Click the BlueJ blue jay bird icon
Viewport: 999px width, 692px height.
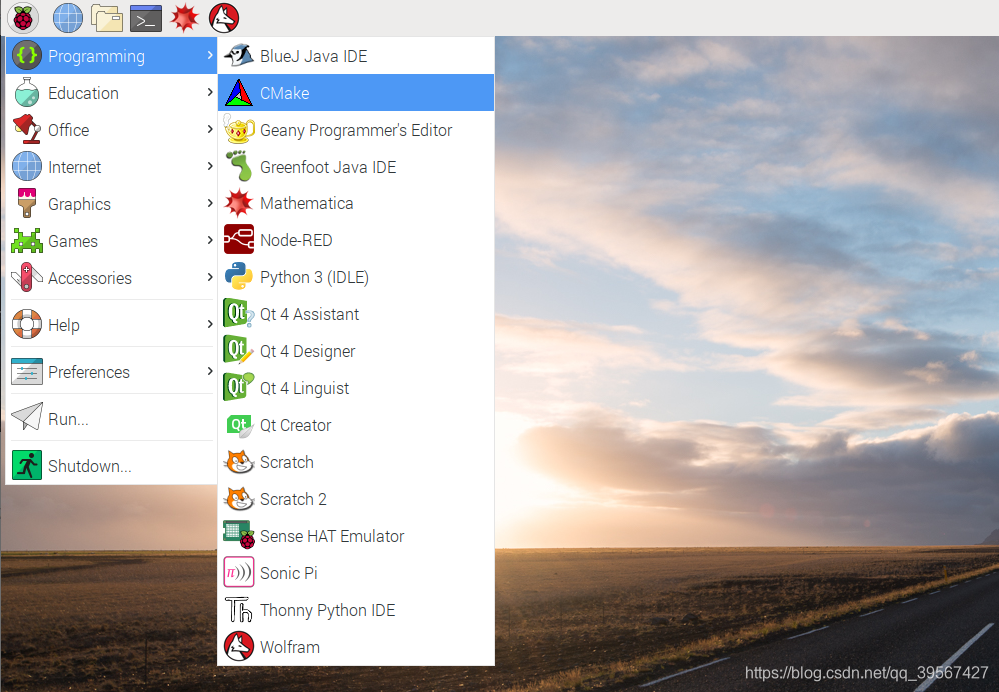coord(239,55)
